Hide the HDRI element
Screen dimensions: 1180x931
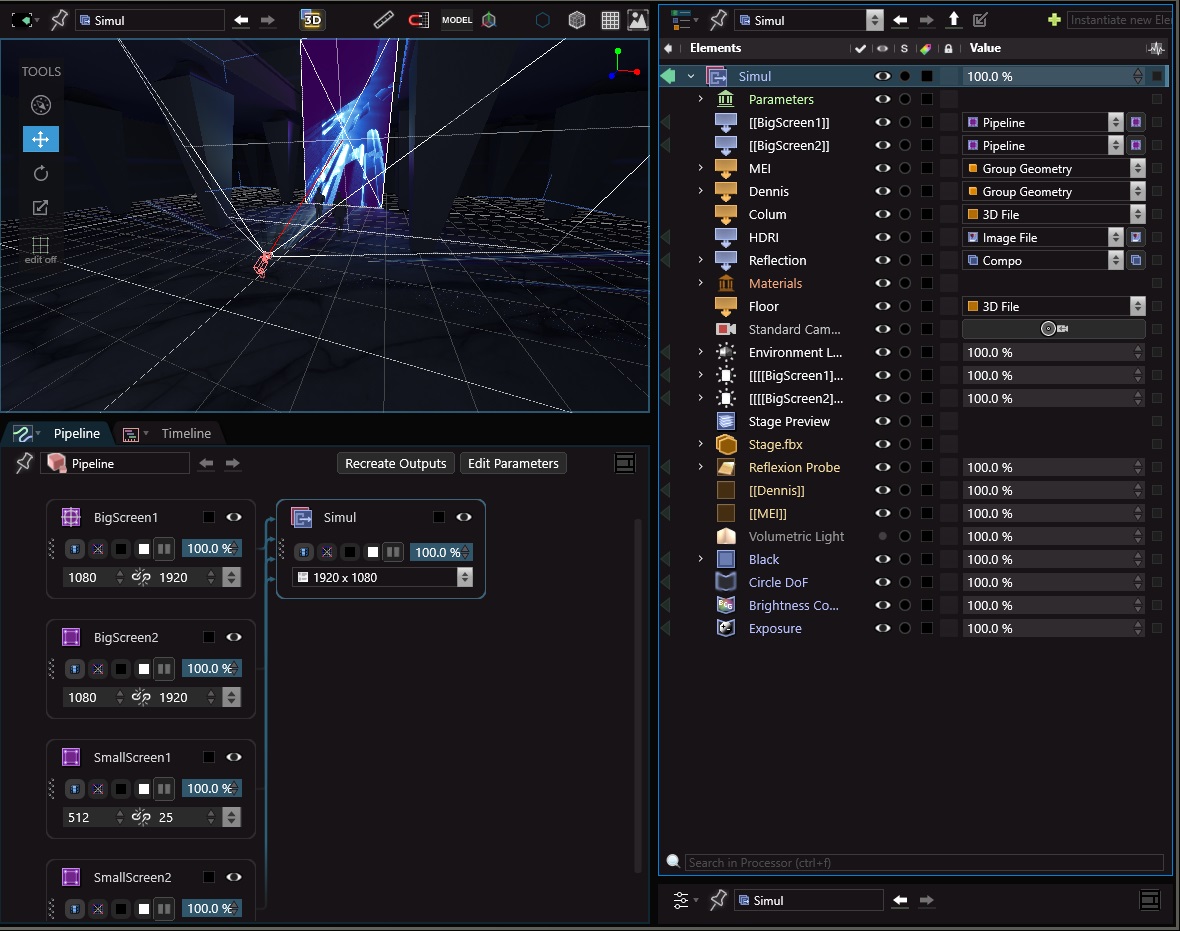pos(882,238)
